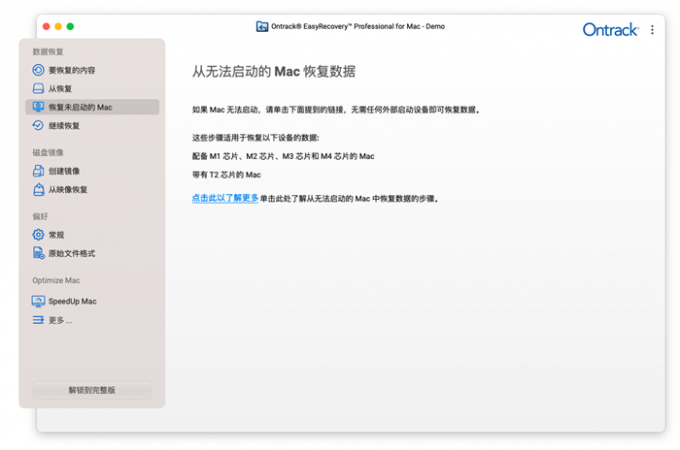This screenshot has width=680, height=450.
Task: Open the three-dot menu beside the Ontrack logo
Action: [x=652, y=29]
